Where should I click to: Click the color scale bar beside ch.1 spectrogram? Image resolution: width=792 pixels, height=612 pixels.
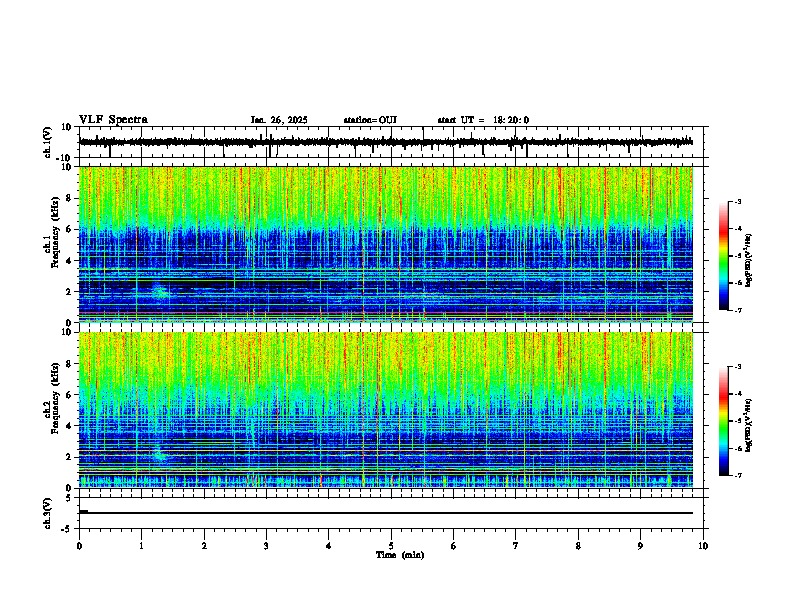pos(723,255)
